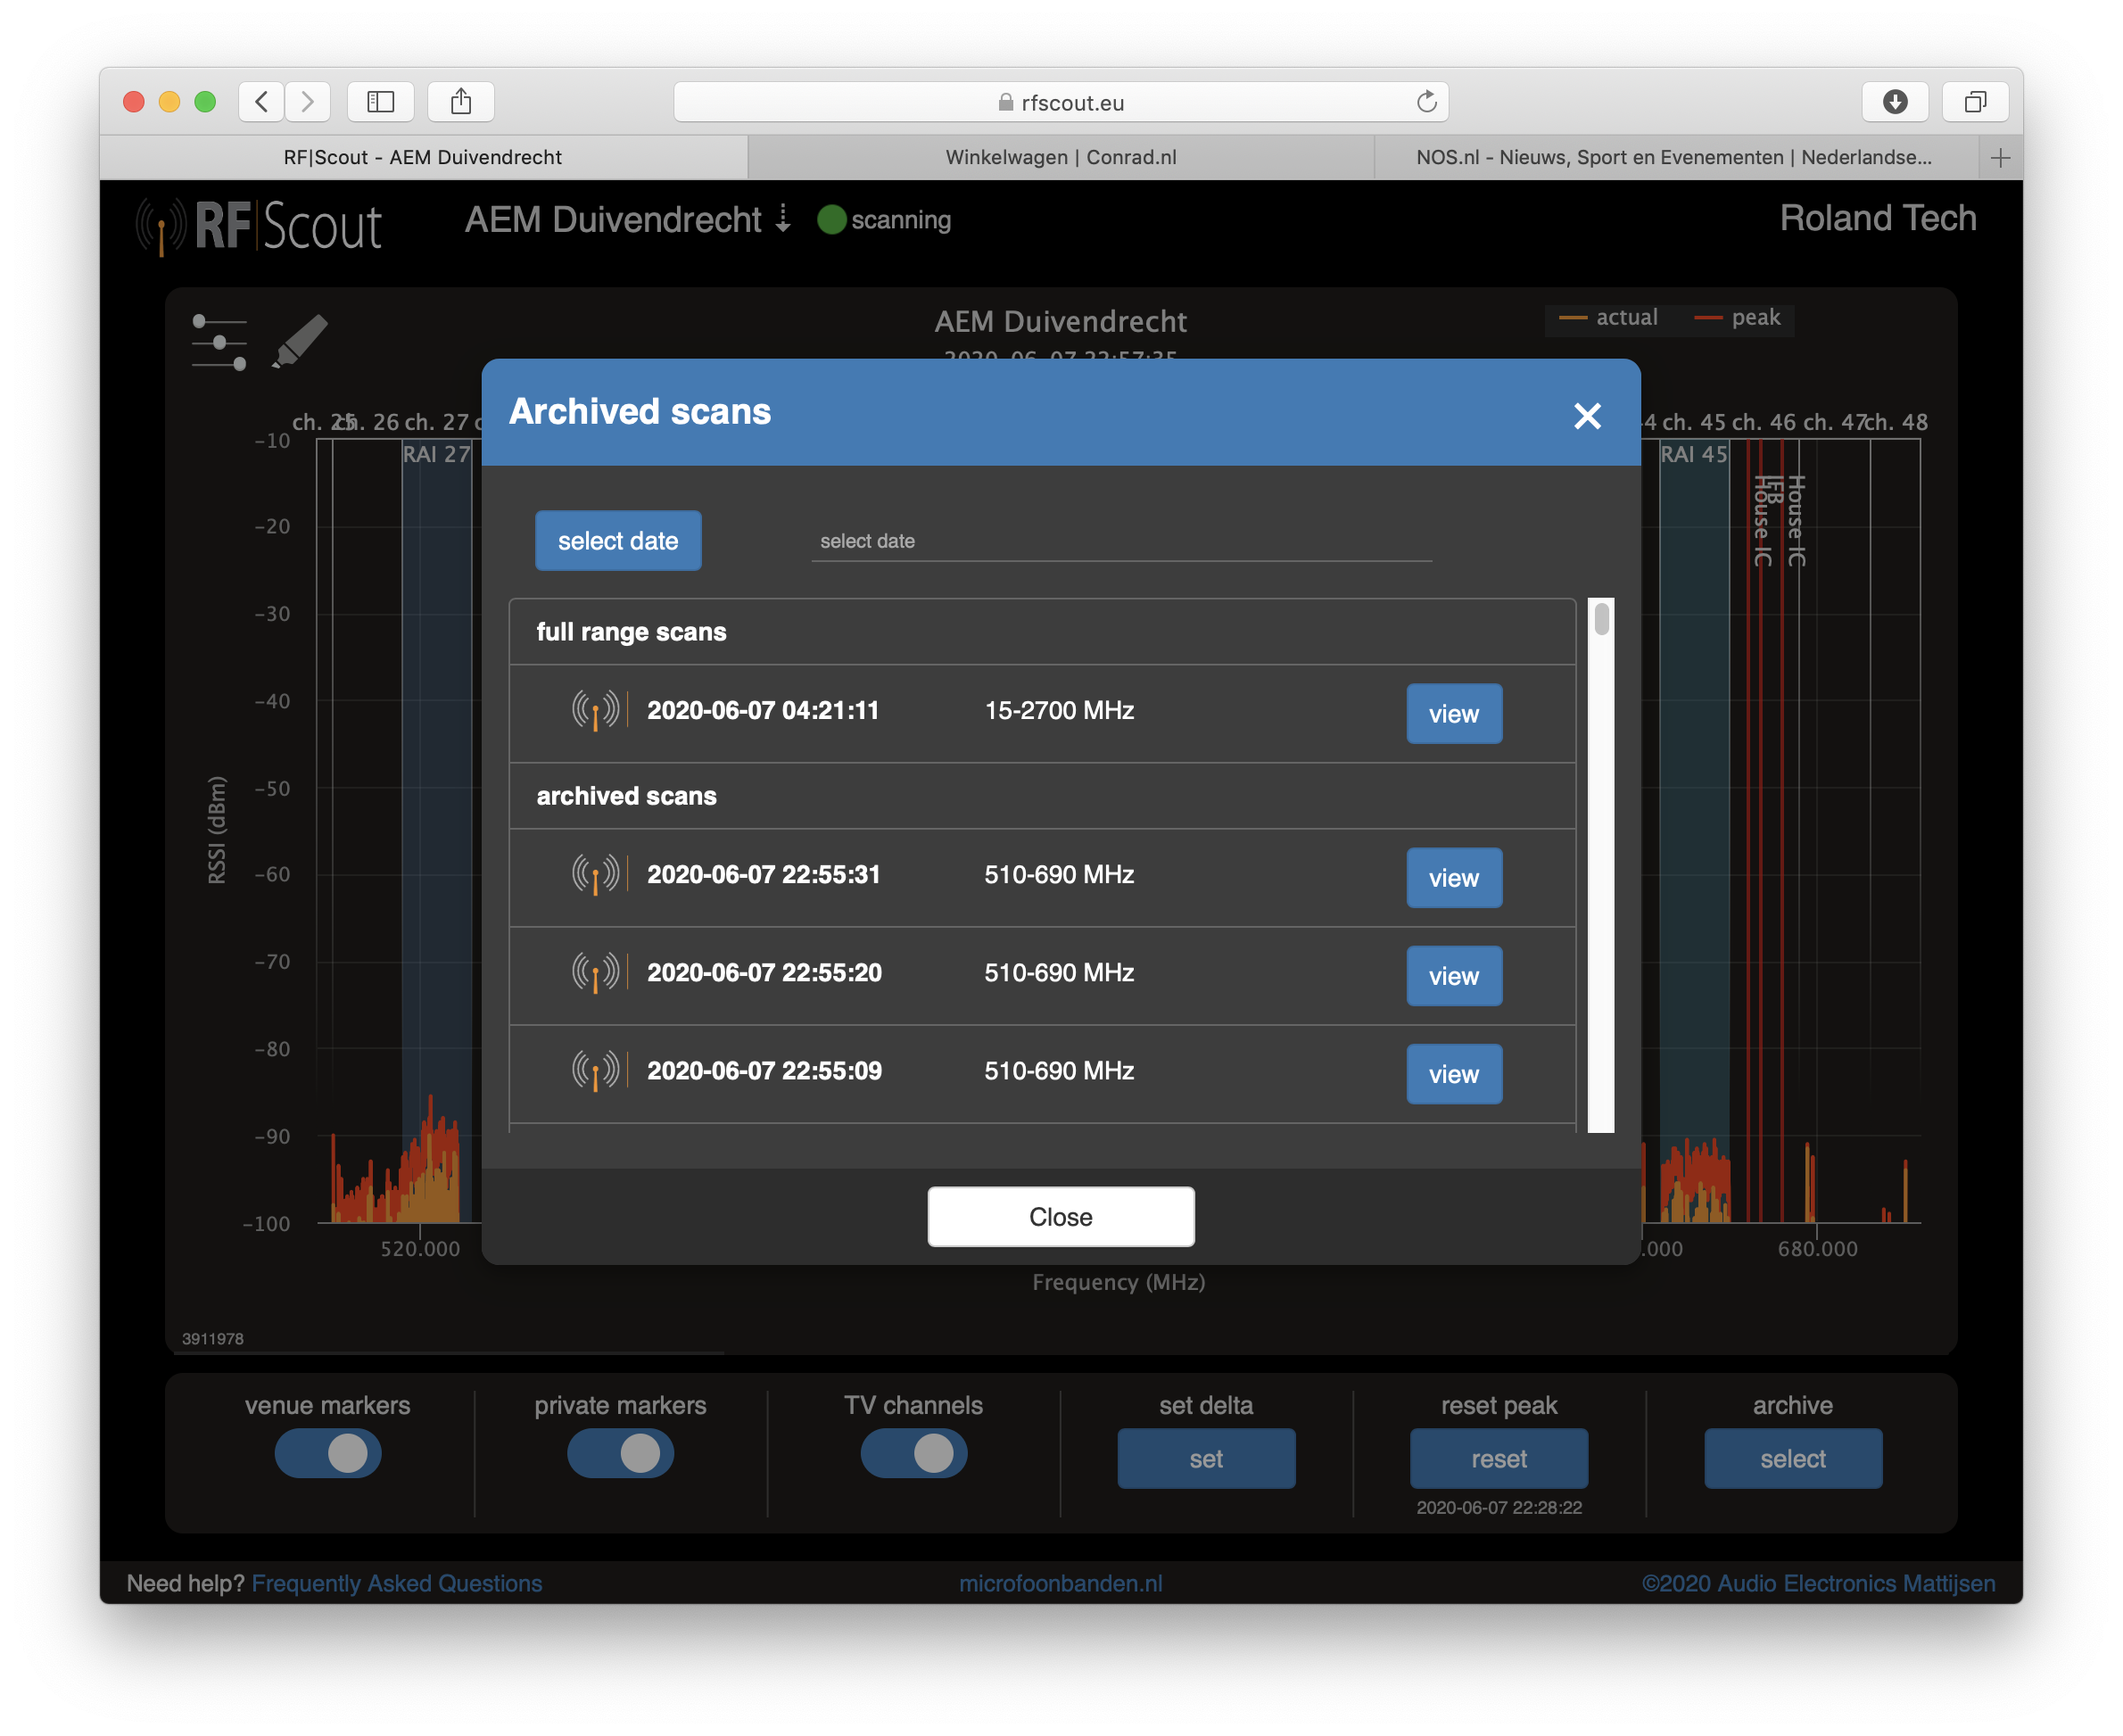Click the rfscout.eu address bar
2123x1736 pixels.
tap(1061, 102)
